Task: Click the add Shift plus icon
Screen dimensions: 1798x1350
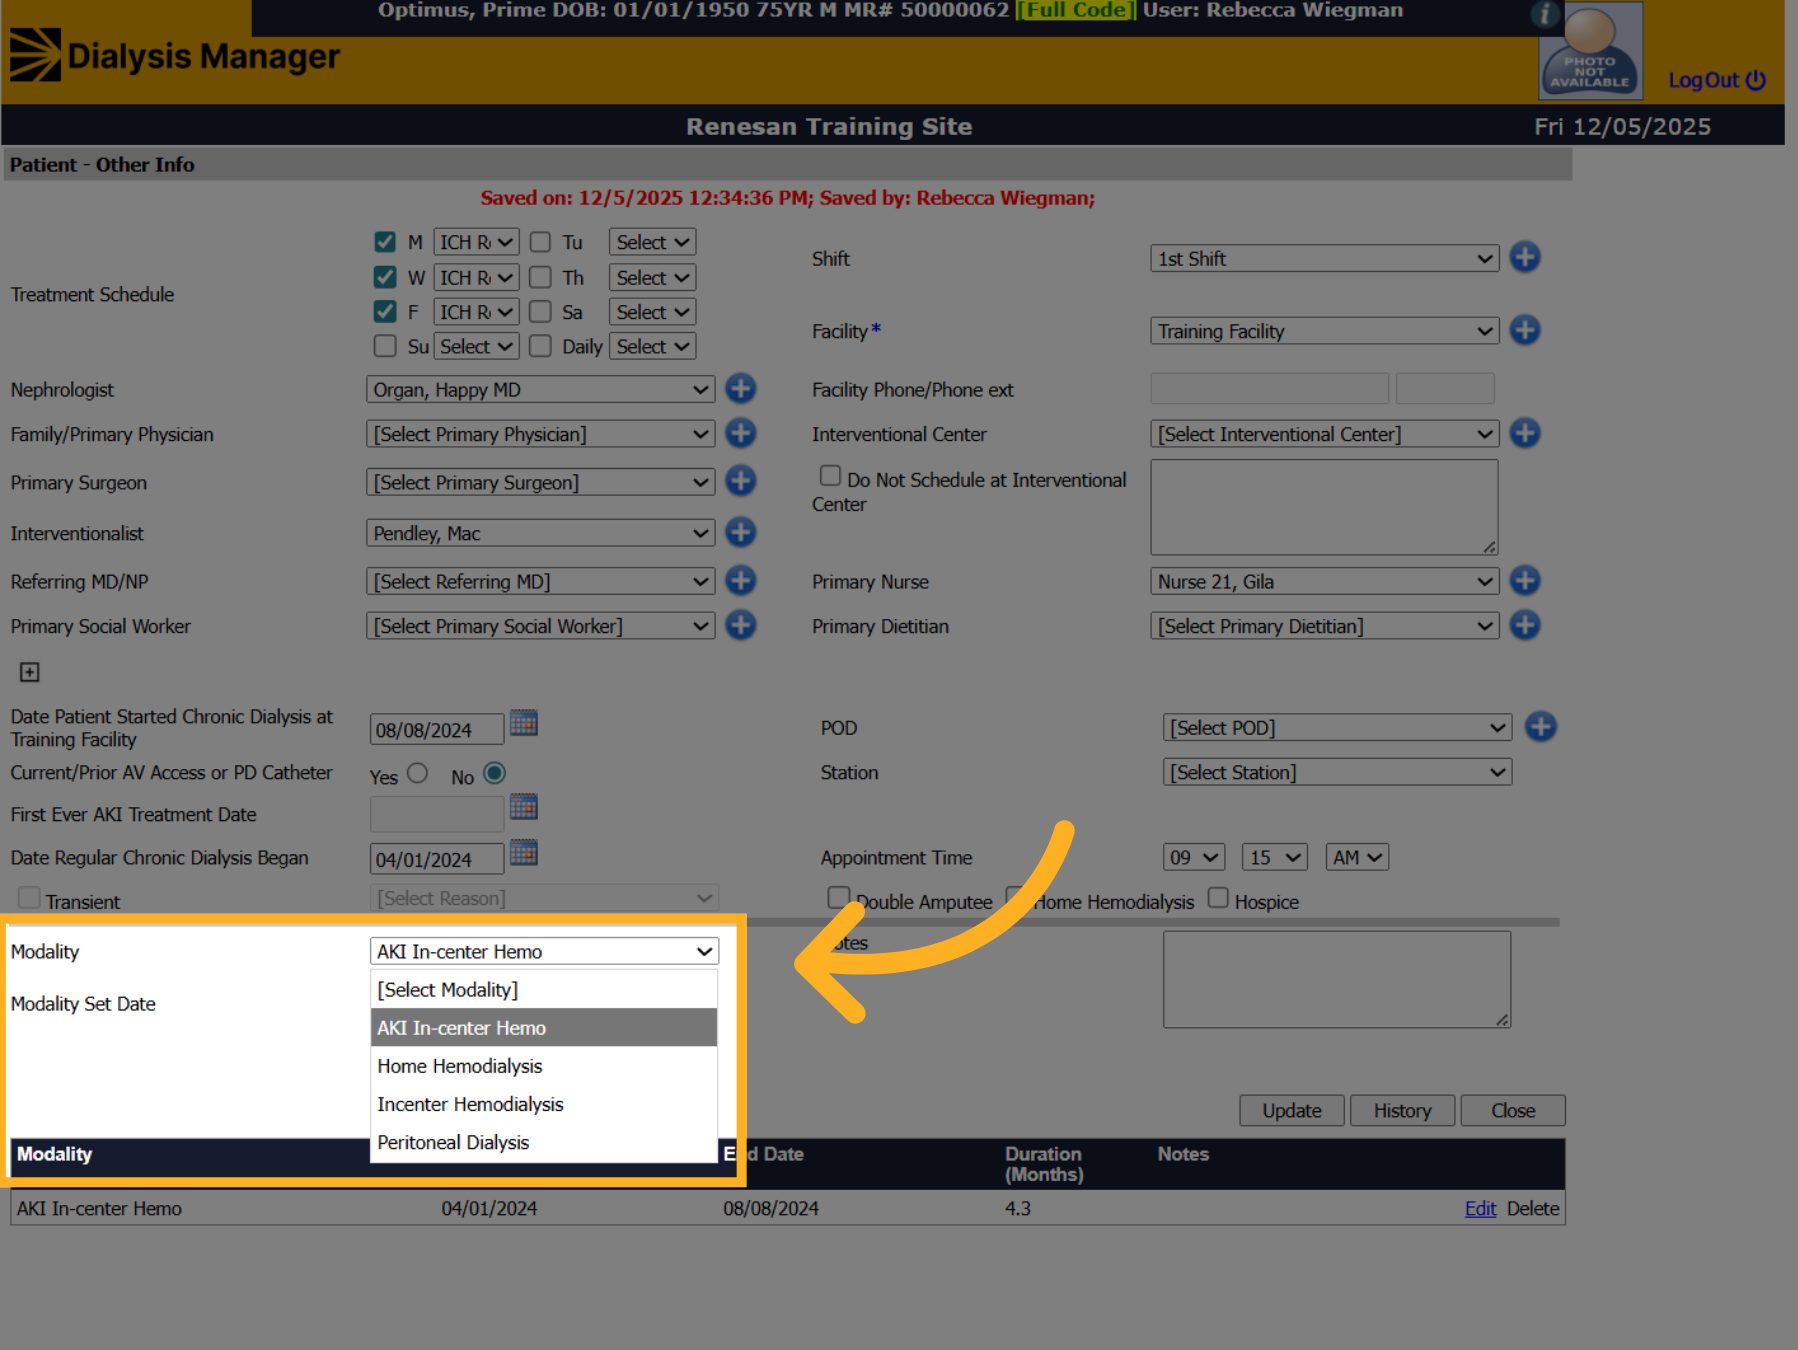Action: [1524, 257]
